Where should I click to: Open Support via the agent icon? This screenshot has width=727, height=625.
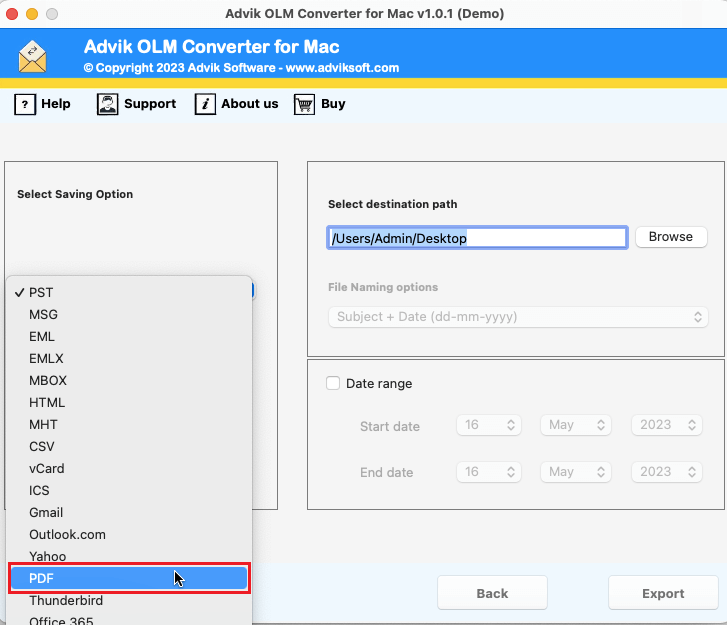click(108, 104)
